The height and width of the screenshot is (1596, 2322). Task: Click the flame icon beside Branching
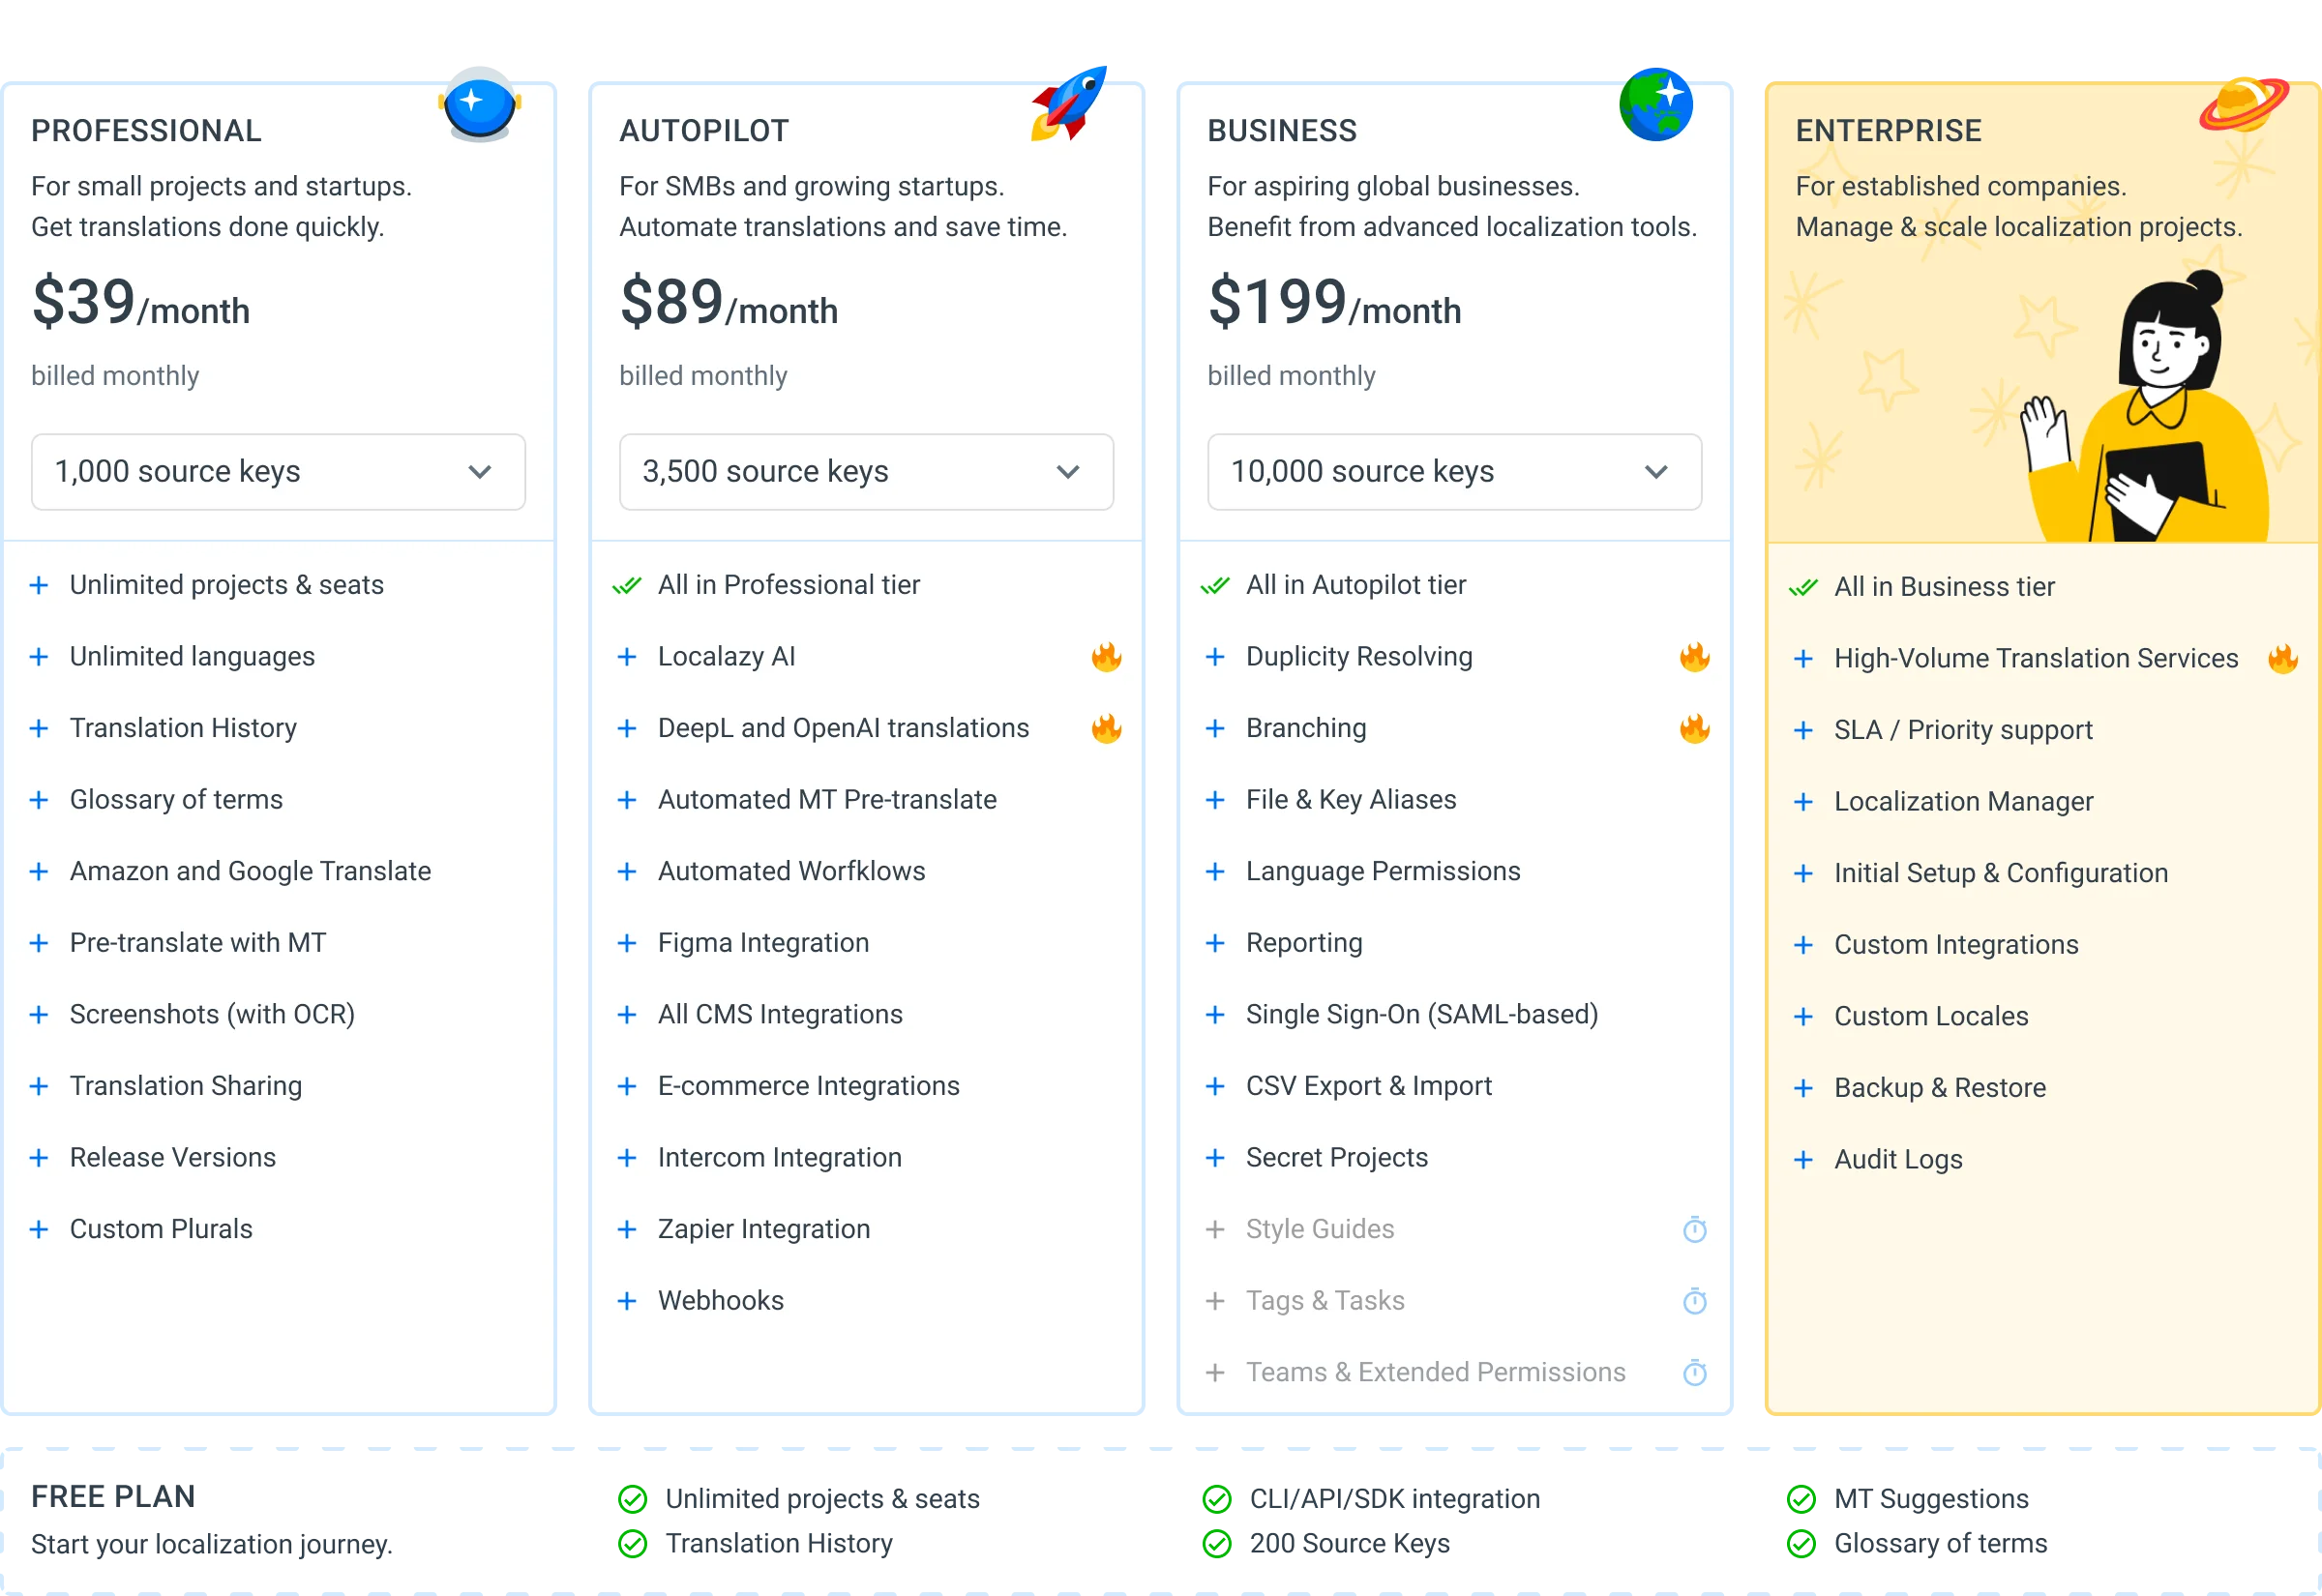coord(1694,729)
